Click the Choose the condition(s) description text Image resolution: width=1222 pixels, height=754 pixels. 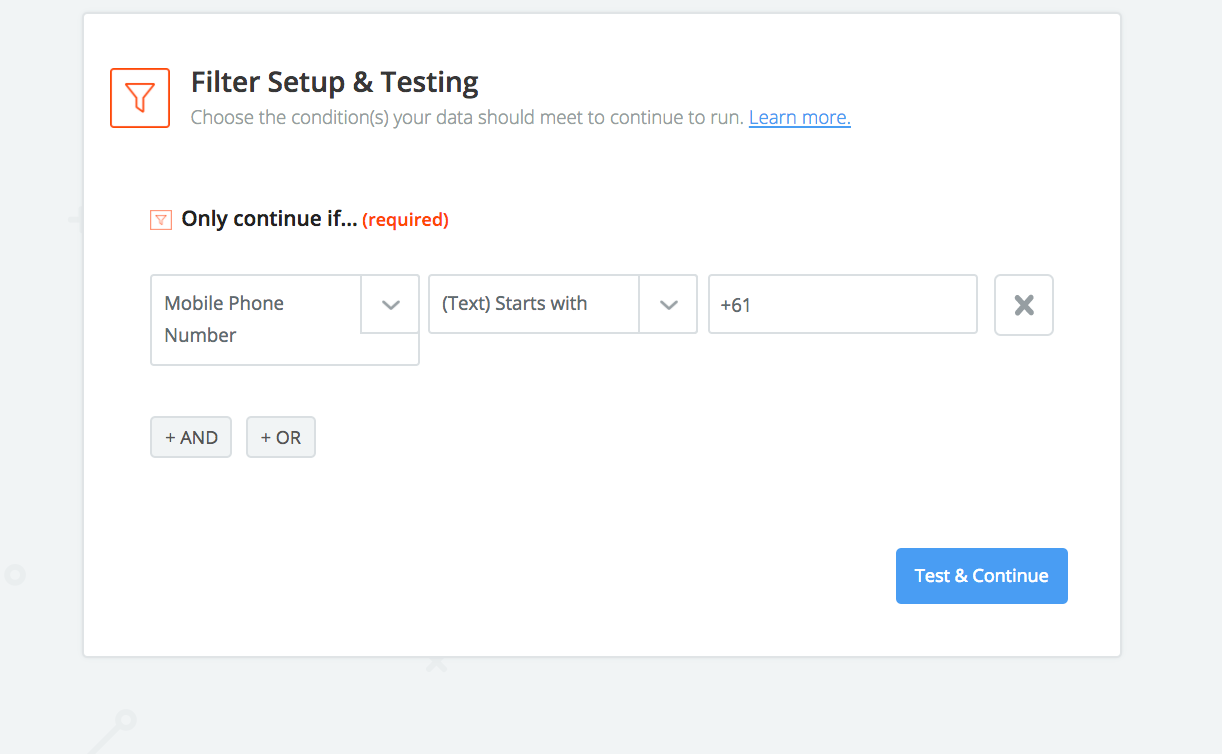467,117
